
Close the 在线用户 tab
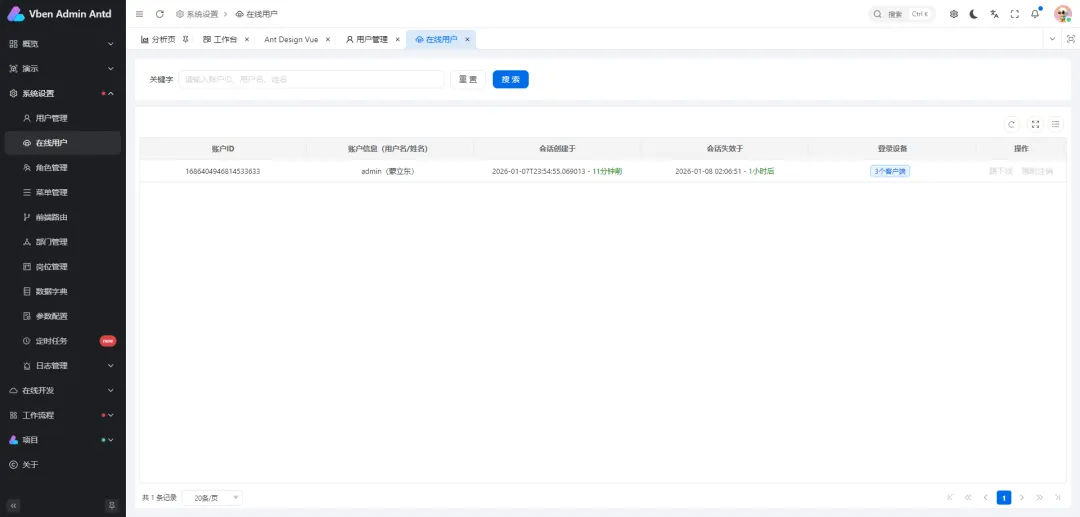(467, 39)
